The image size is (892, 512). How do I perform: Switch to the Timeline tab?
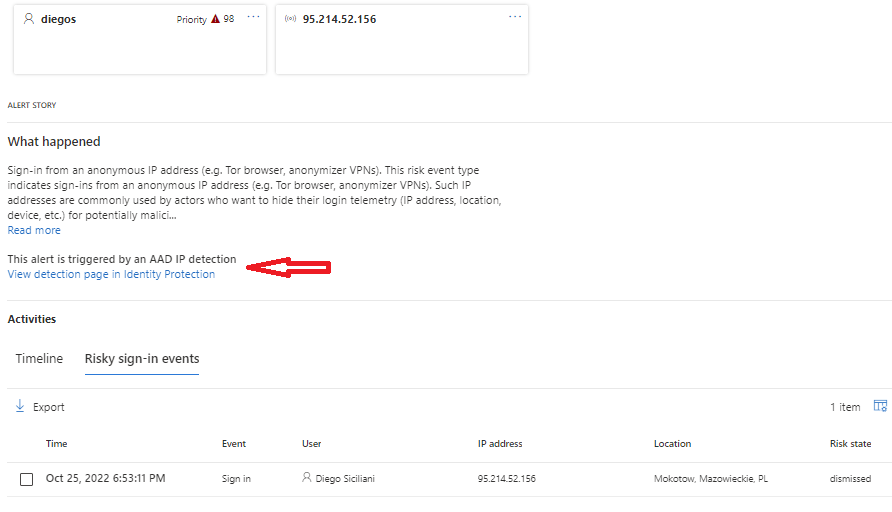(x=39, y=359)
